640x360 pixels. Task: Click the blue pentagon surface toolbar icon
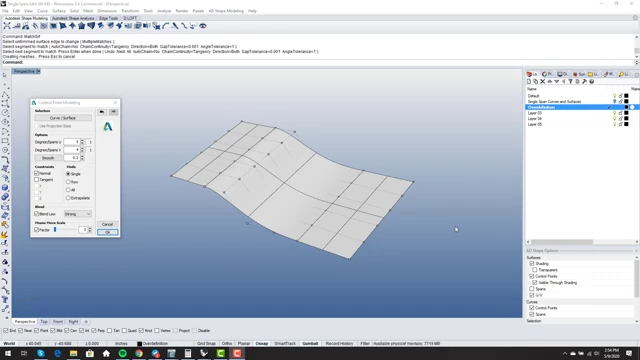tap(82, 26)
